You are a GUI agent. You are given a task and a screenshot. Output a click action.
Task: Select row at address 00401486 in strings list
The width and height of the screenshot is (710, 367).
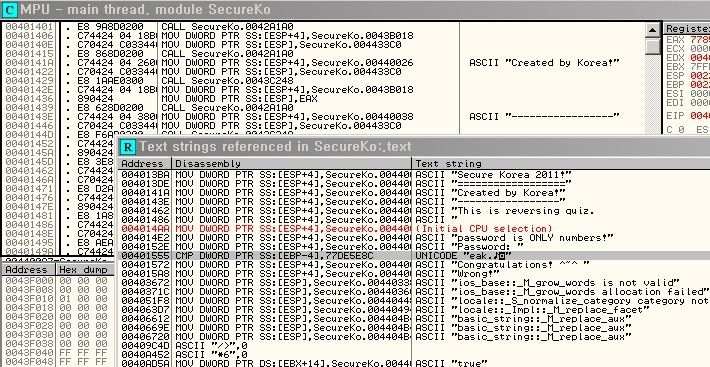(x=414, y=220)
